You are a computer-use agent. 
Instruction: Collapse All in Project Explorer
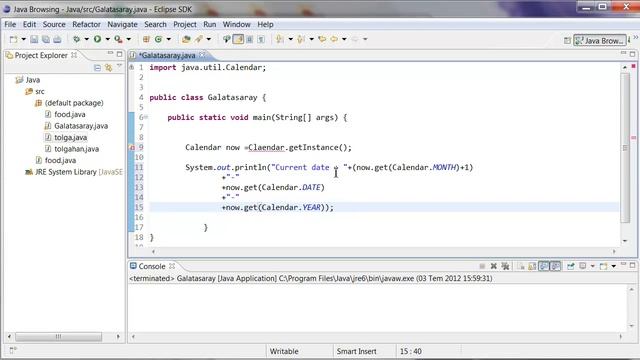97,68
